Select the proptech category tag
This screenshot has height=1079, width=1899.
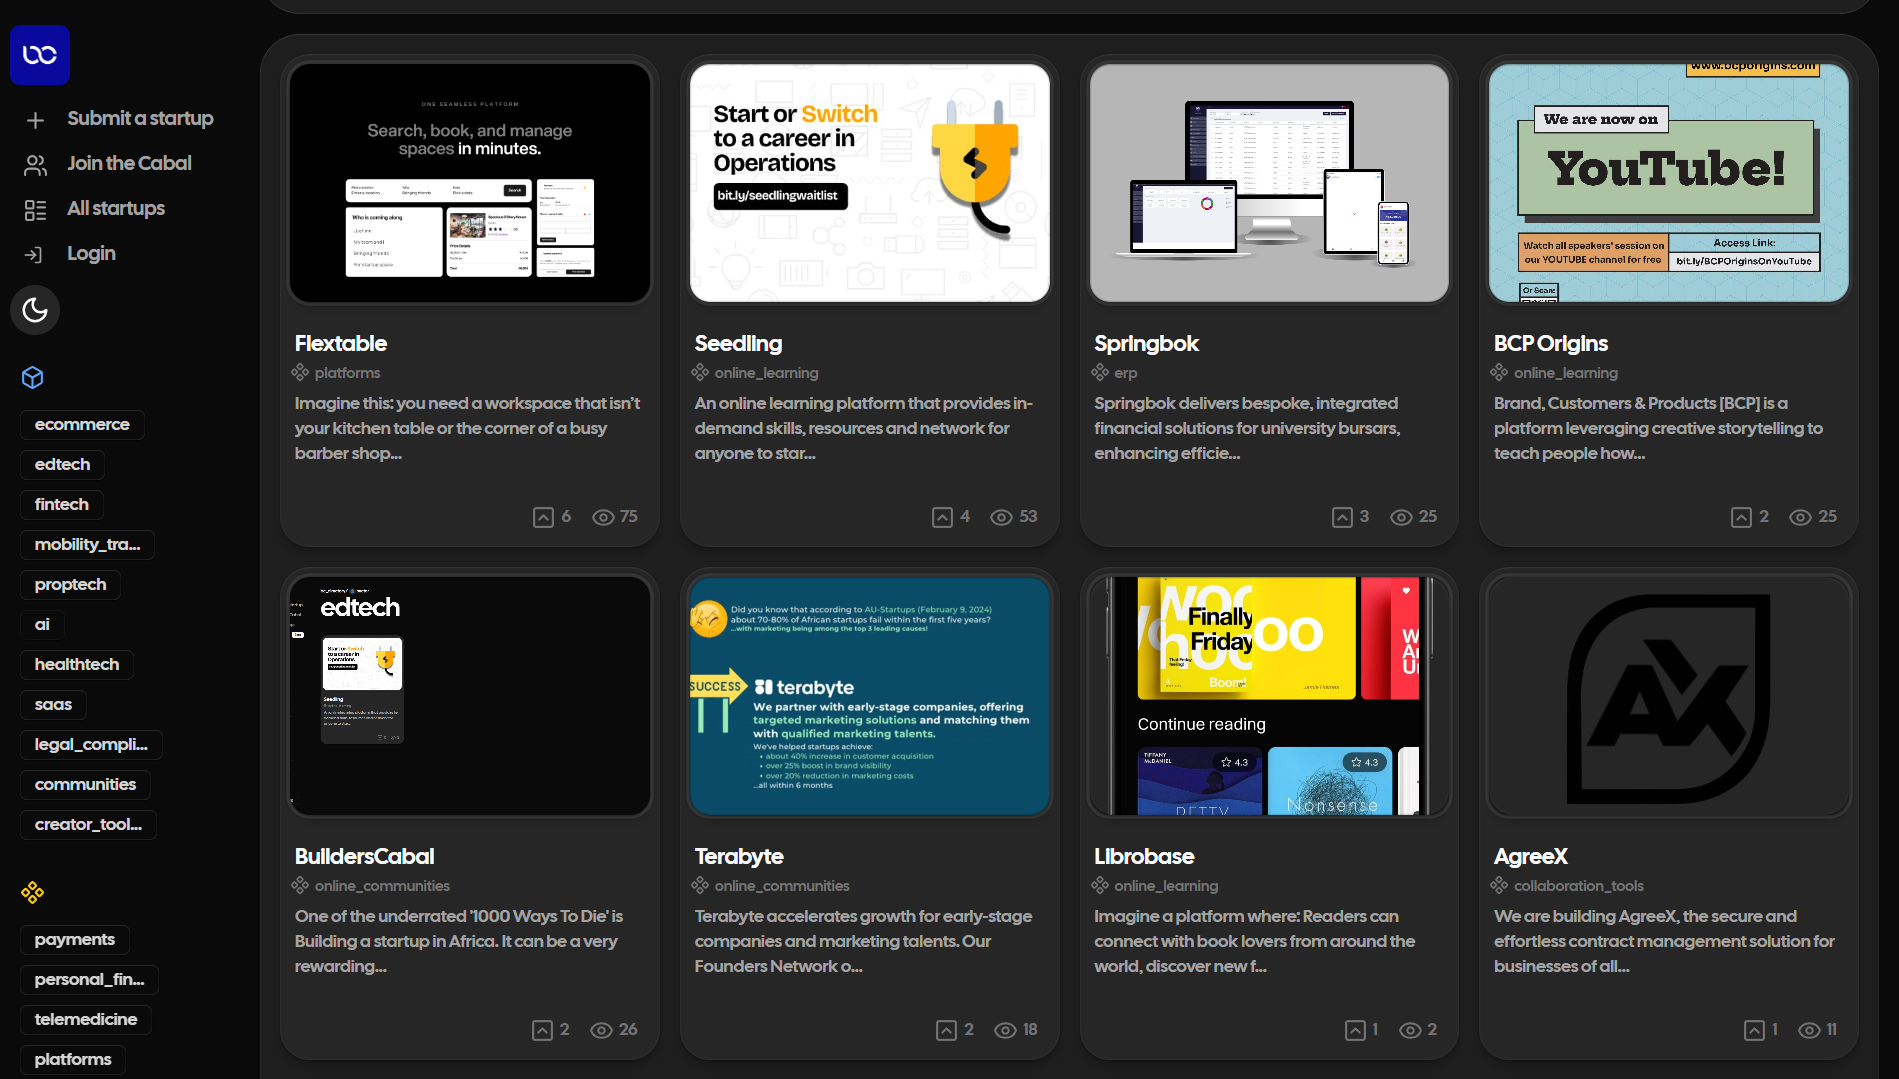coord(70,584)
